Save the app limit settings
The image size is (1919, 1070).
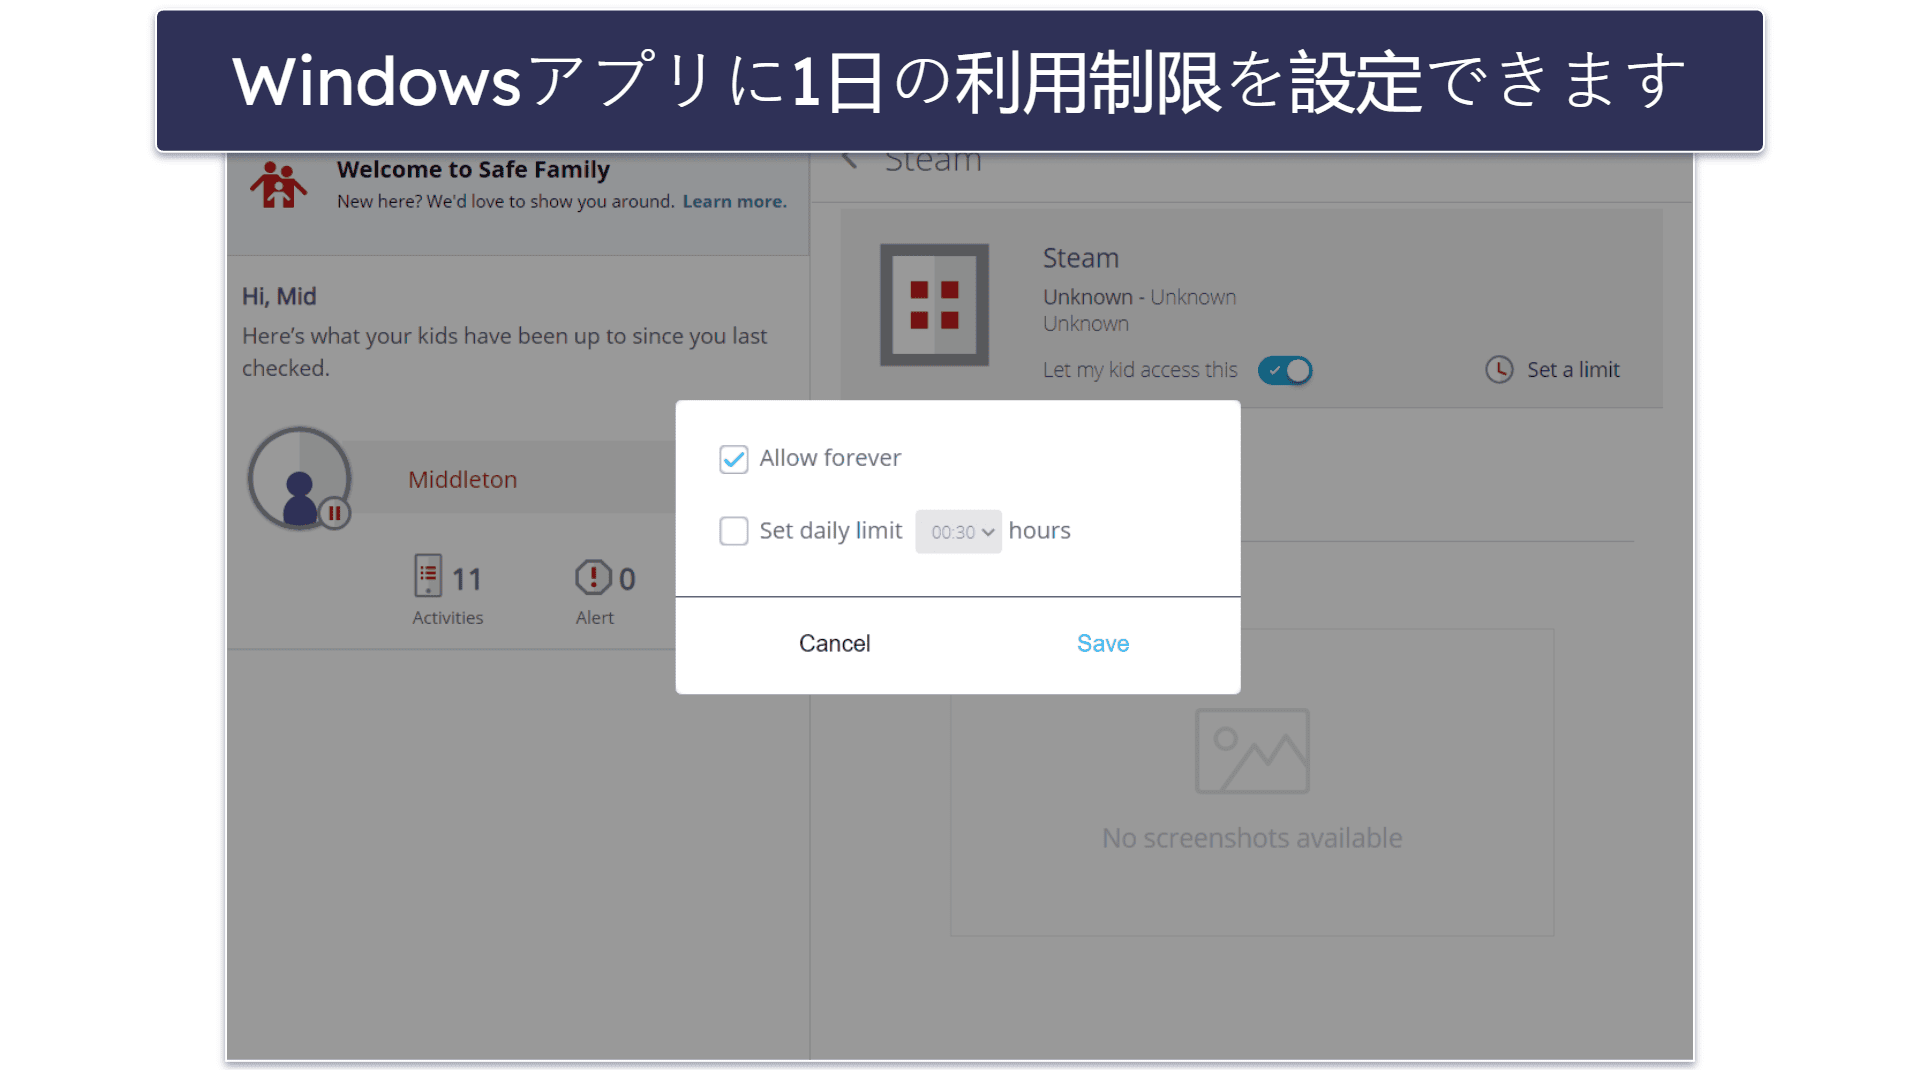pos(1102,644)
